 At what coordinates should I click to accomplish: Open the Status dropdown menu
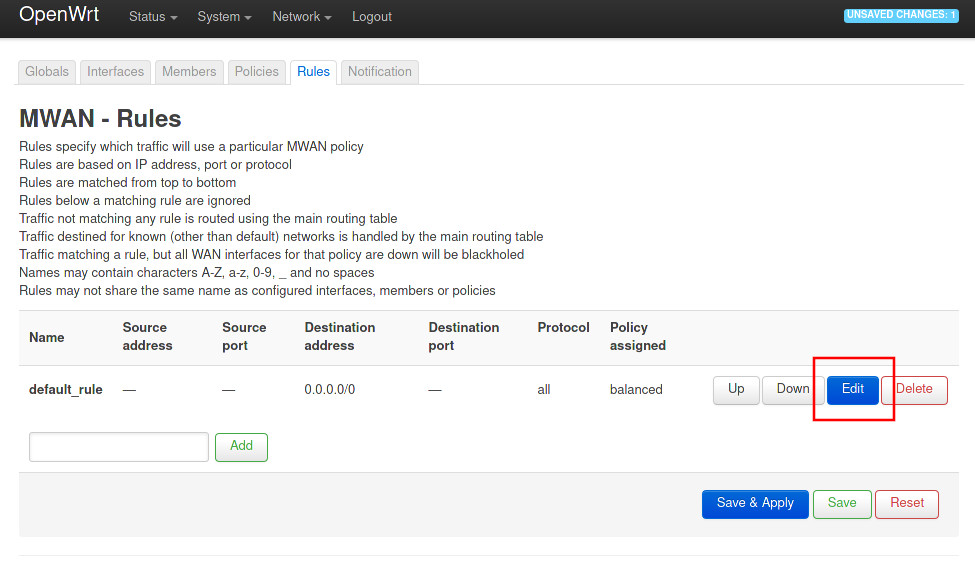(152, 17)
